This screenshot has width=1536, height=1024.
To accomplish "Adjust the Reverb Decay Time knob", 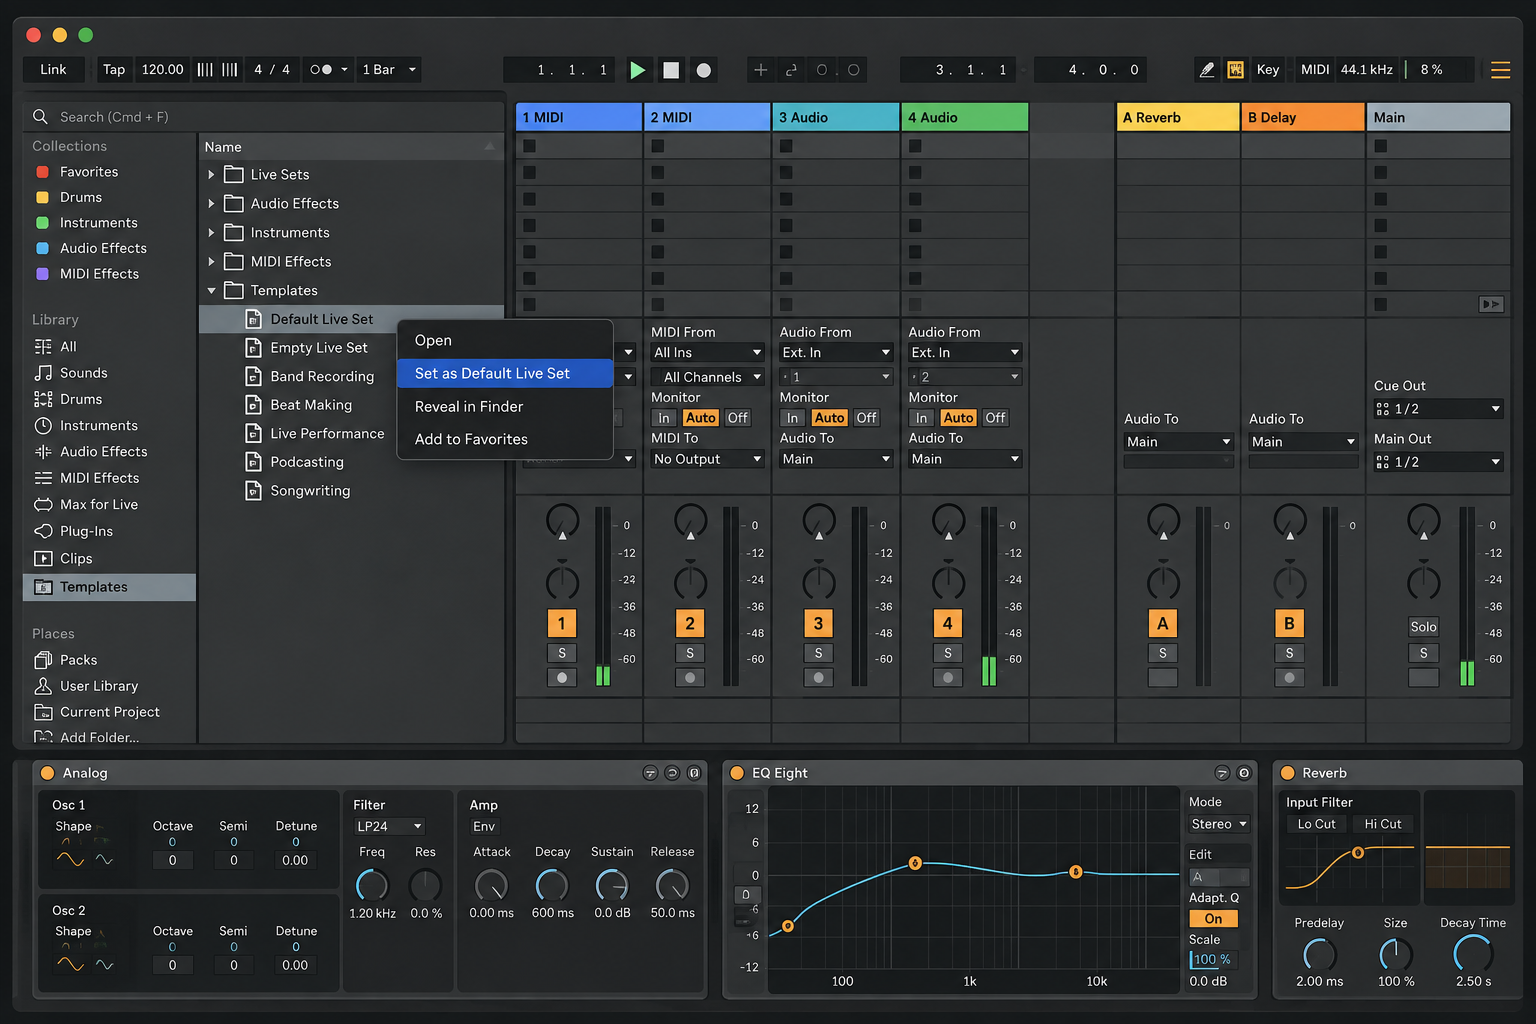I will [x=1472, y=953].
